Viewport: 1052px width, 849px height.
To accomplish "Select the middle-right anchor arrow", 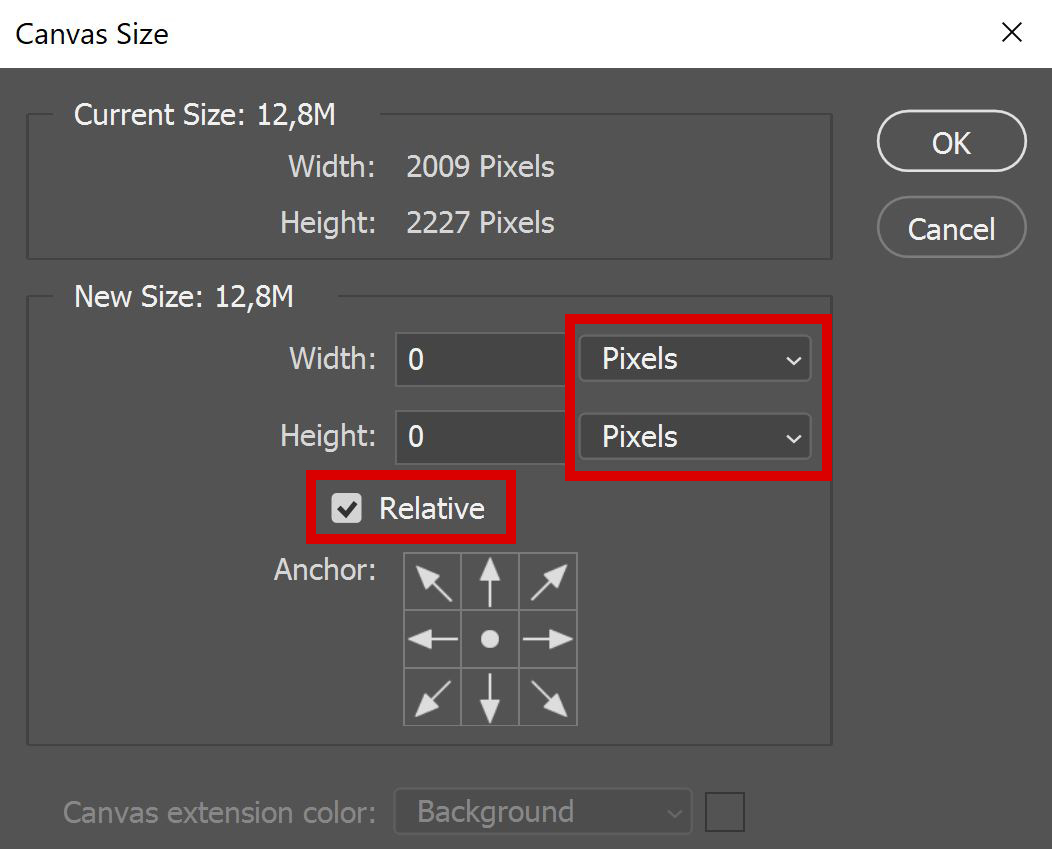I will (548, 639).
